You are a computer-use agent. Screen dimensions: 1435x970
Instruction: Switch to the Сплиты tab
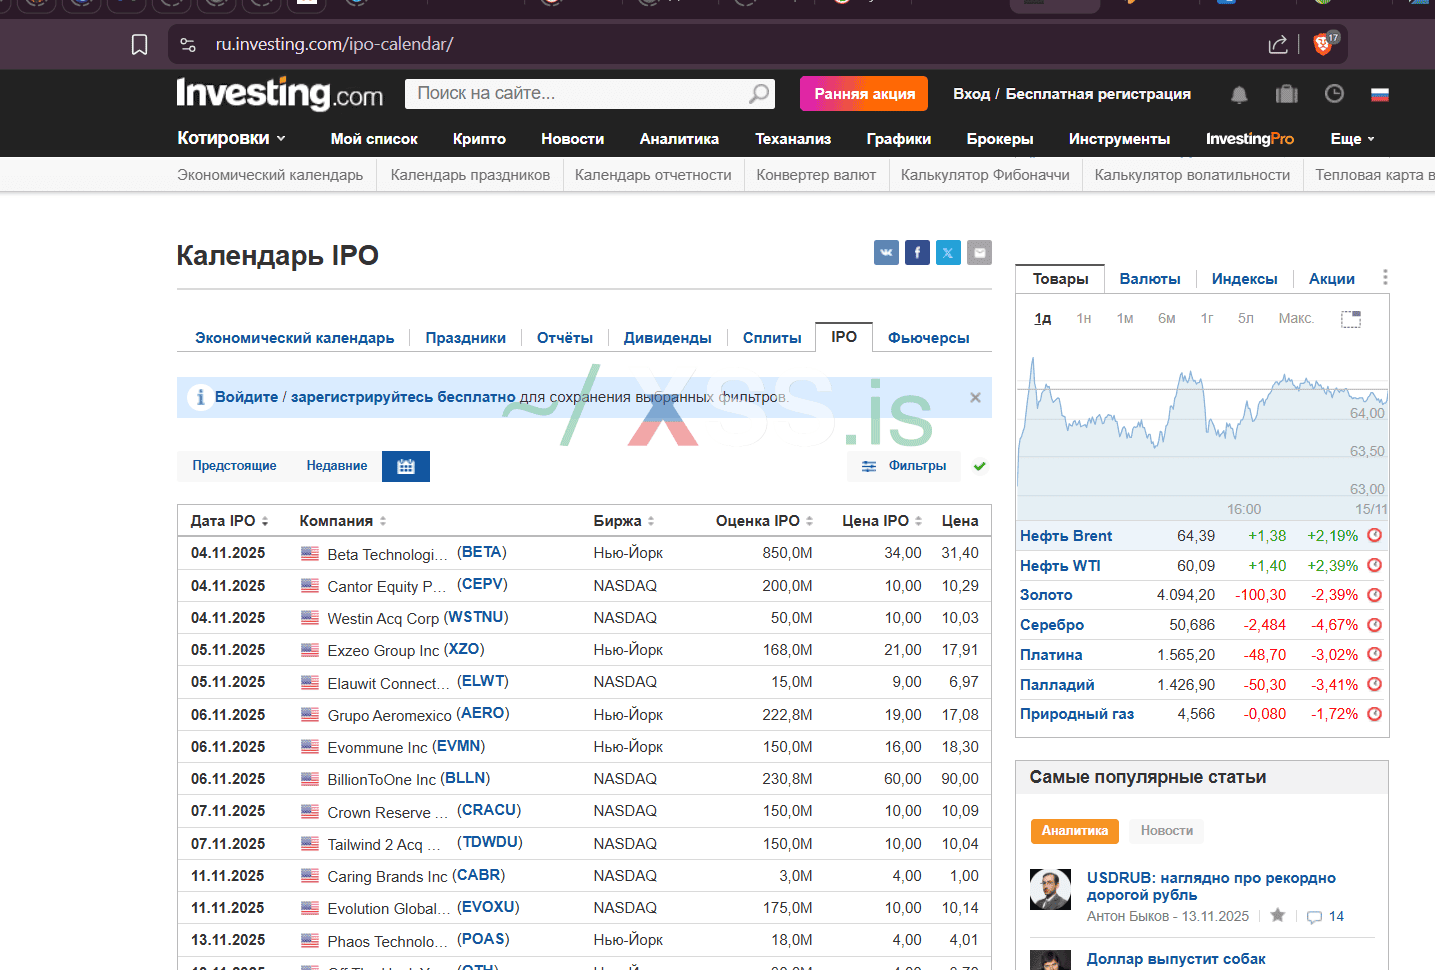tap(772, 338)
